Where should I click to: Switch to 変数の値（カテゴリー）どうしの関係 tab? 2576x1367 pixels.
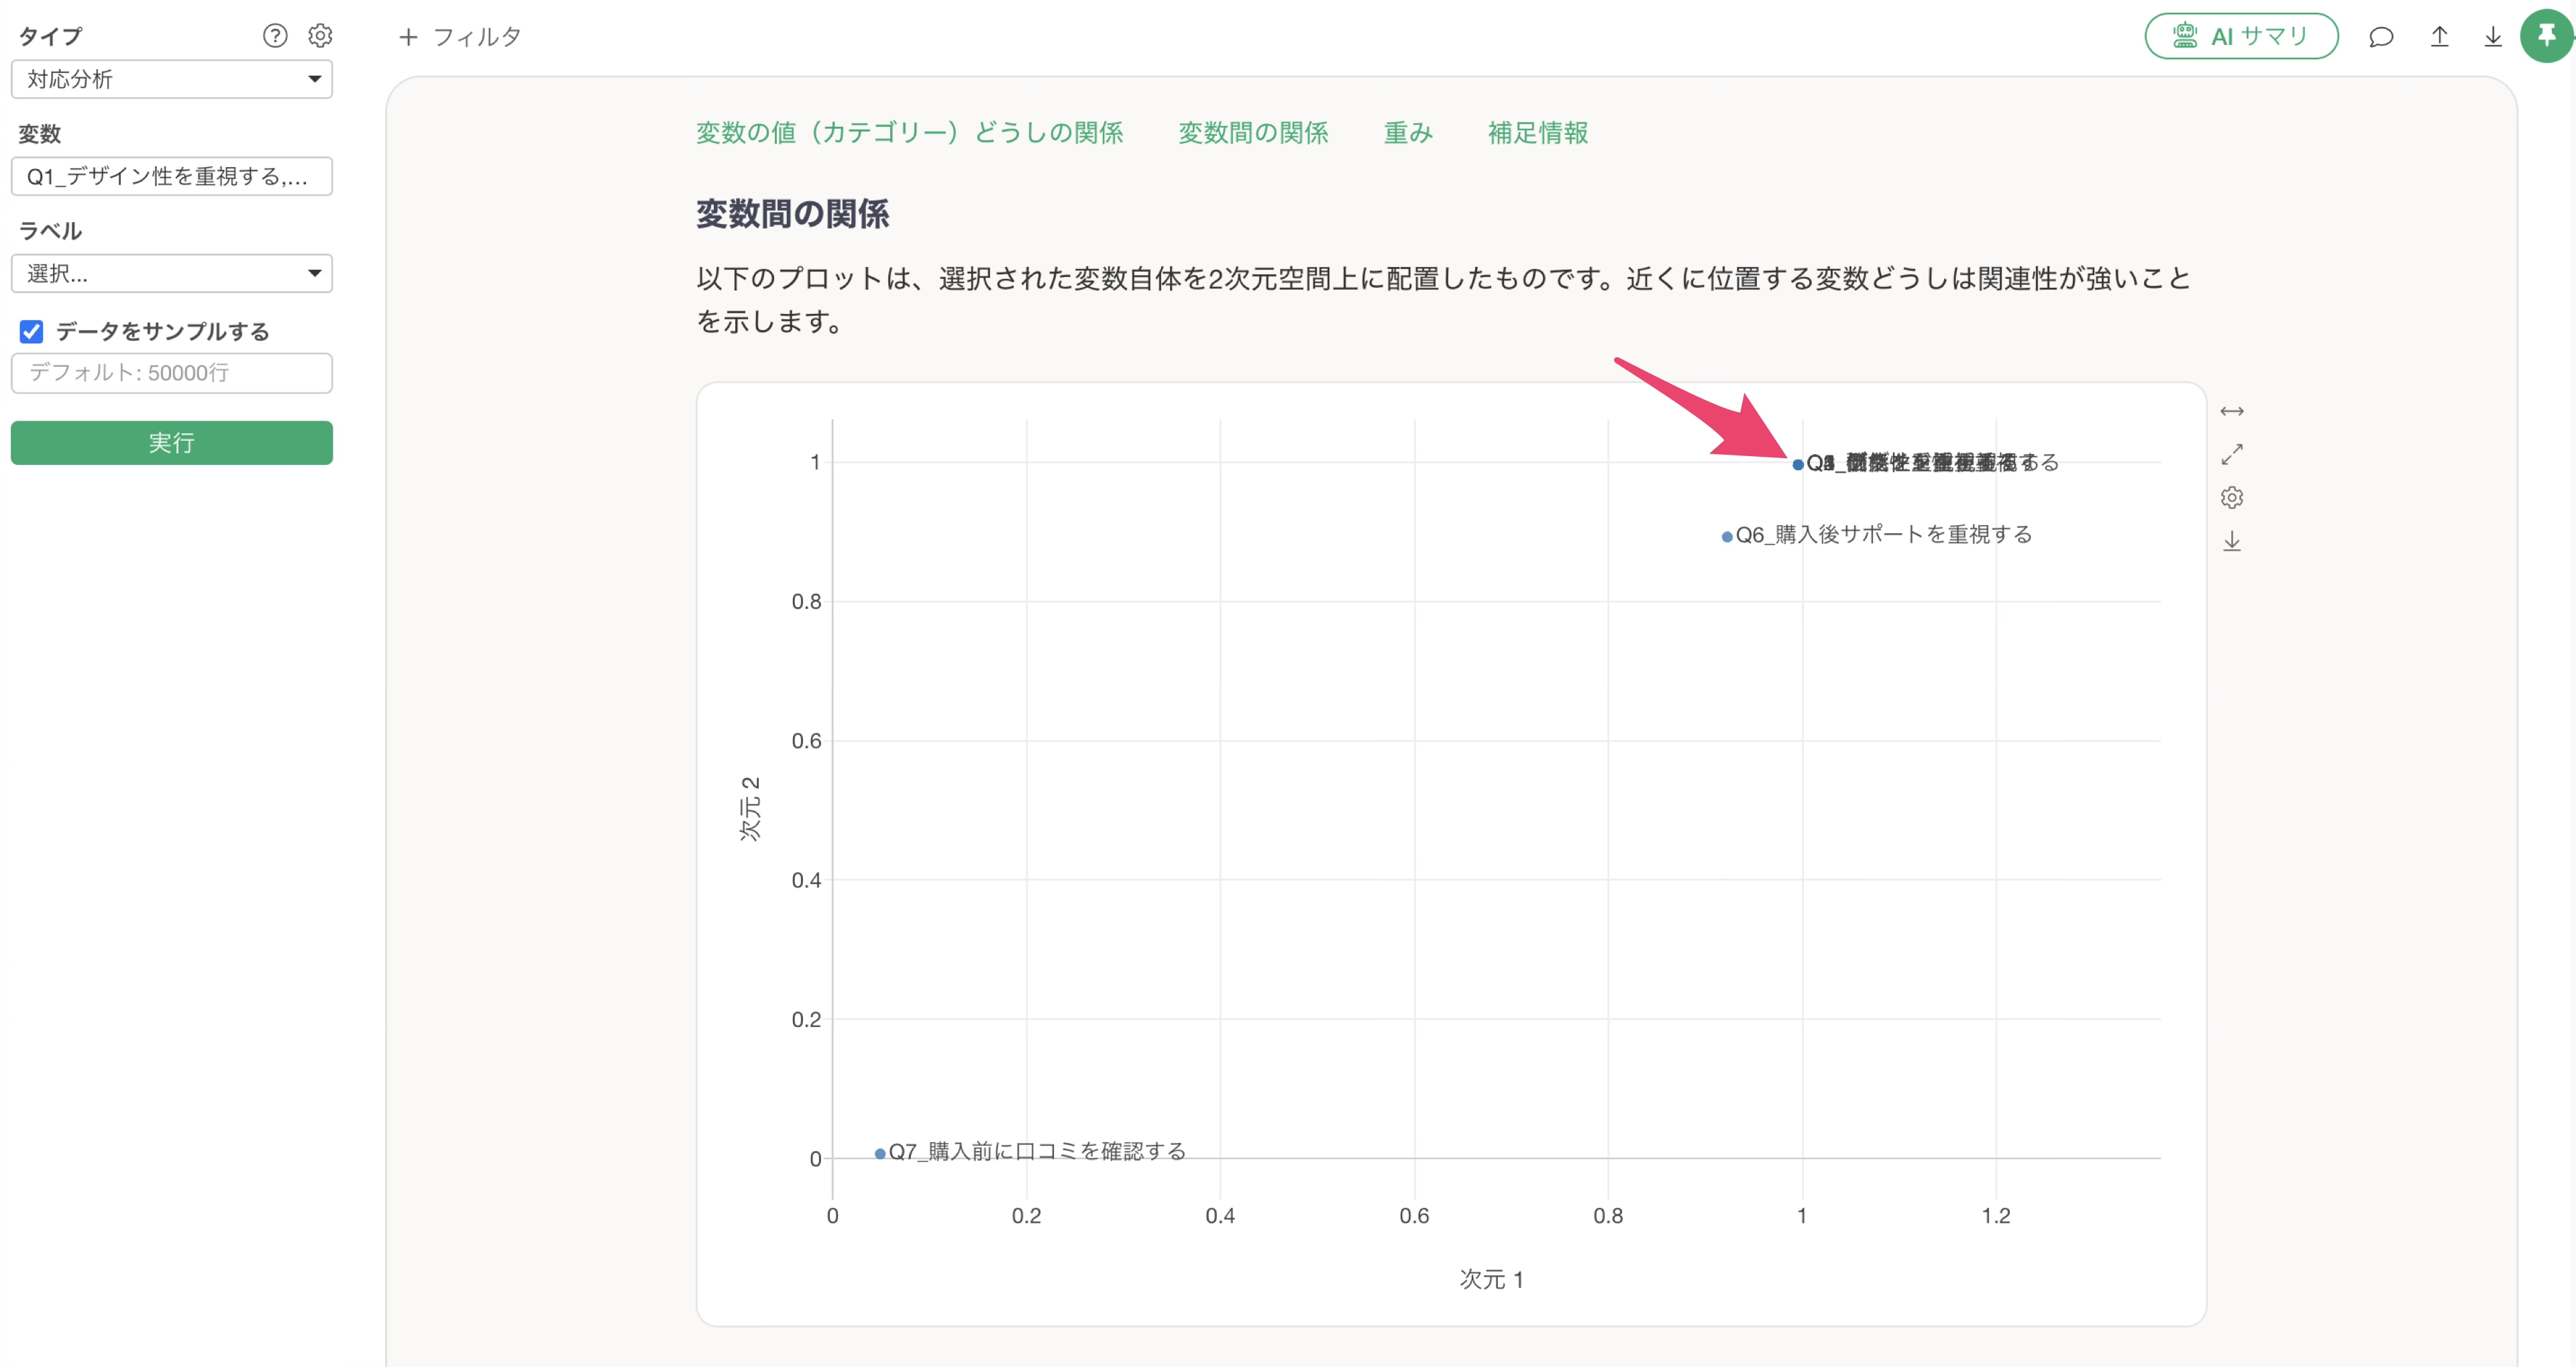coord(909,133)
